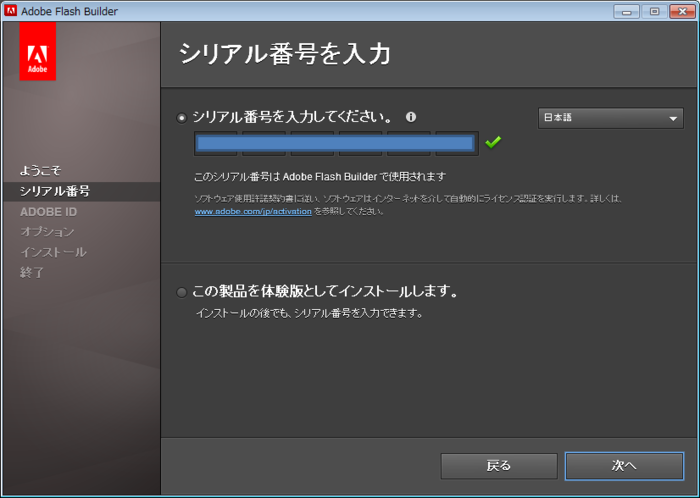This screenshot has height=498, width=700.
Task: Click the 次へ button
Action: point(624,466)
